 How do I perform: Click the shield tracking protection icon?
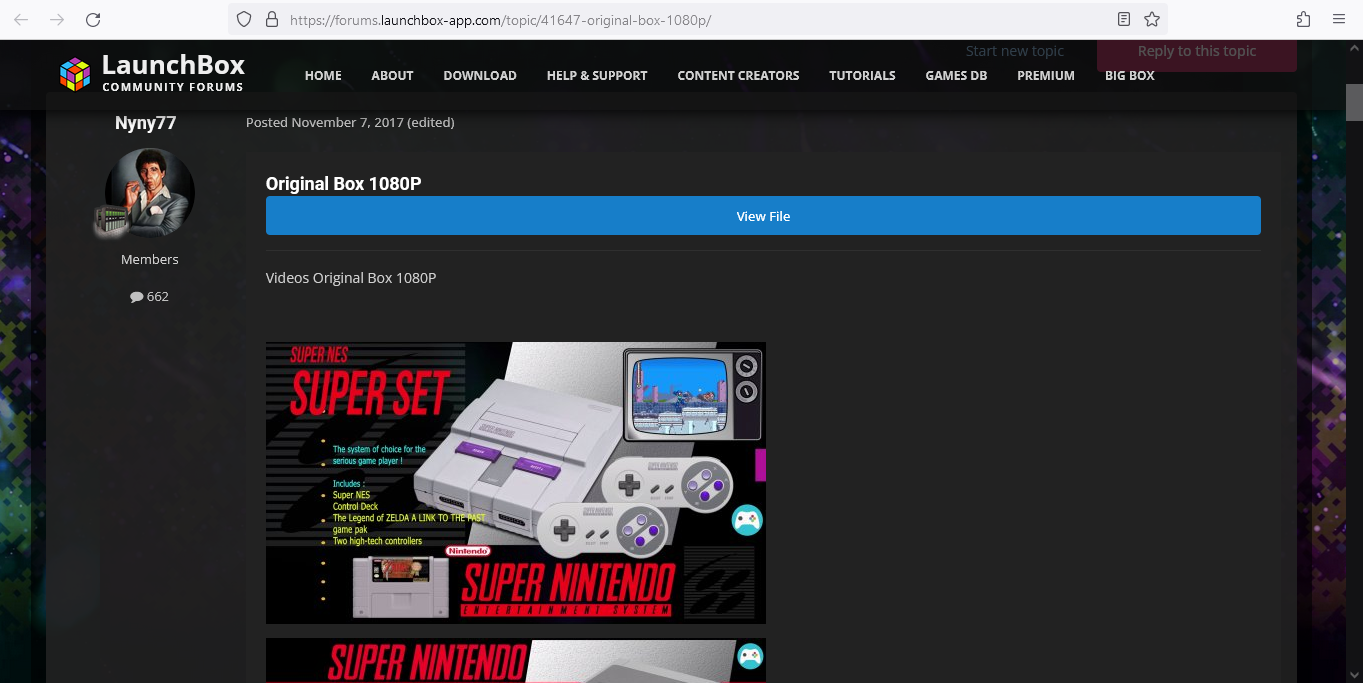coord(244,20)
